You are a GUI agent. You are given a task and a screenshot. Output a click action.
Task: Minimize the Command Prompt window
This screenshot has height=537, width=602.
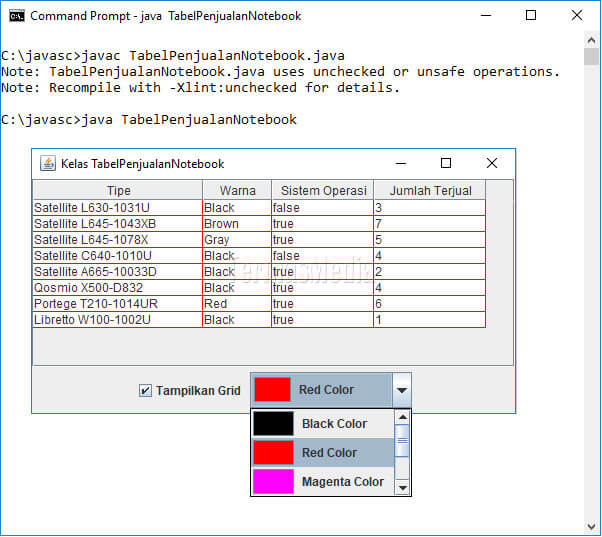[x=486, y=16]
